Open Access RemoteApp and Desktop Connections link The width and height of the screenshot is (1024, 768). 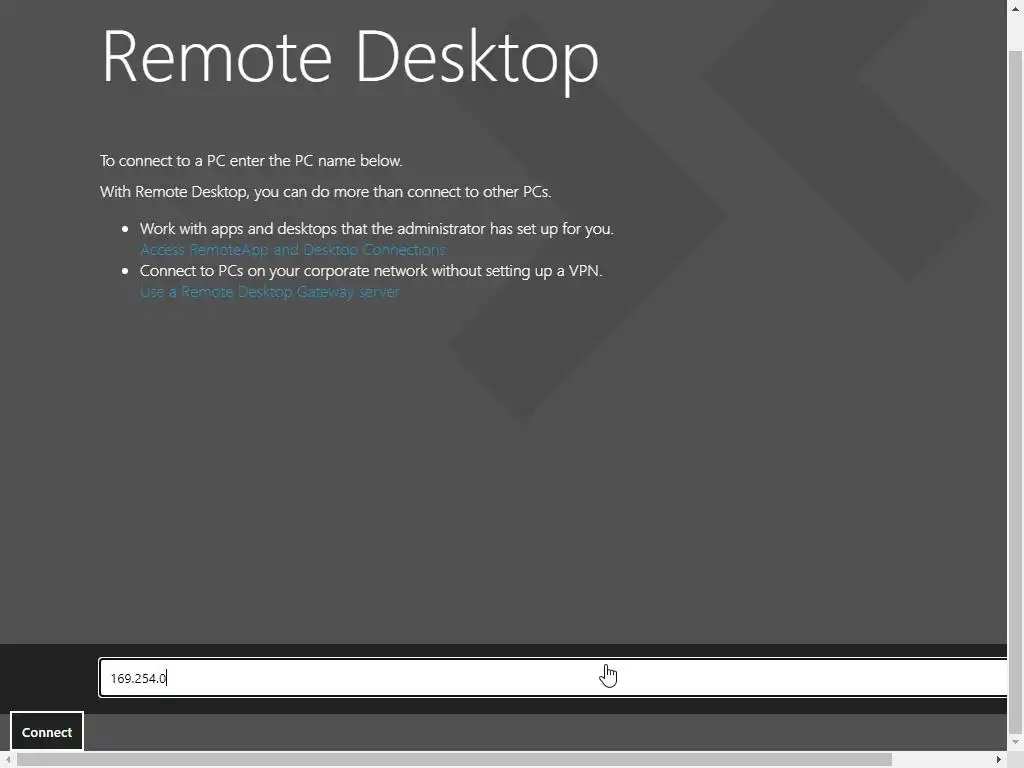click(293, 249)
